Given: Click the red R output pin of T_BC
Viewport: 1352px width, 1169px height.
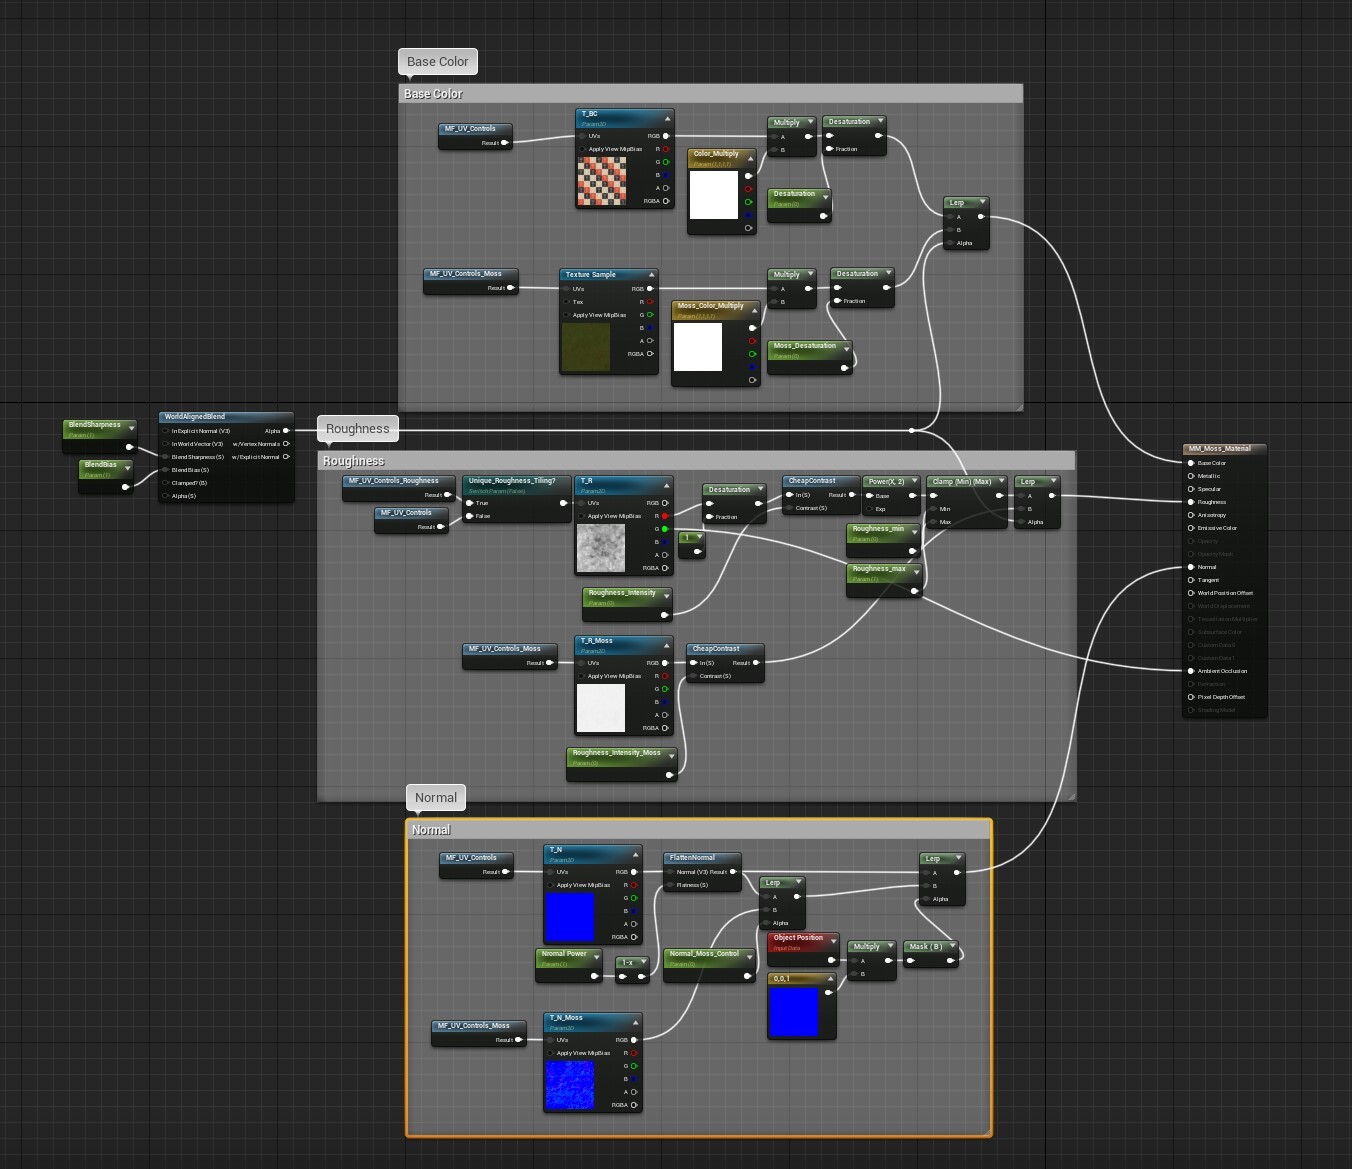Looking at the screenshot, I should tap(666, 149).
